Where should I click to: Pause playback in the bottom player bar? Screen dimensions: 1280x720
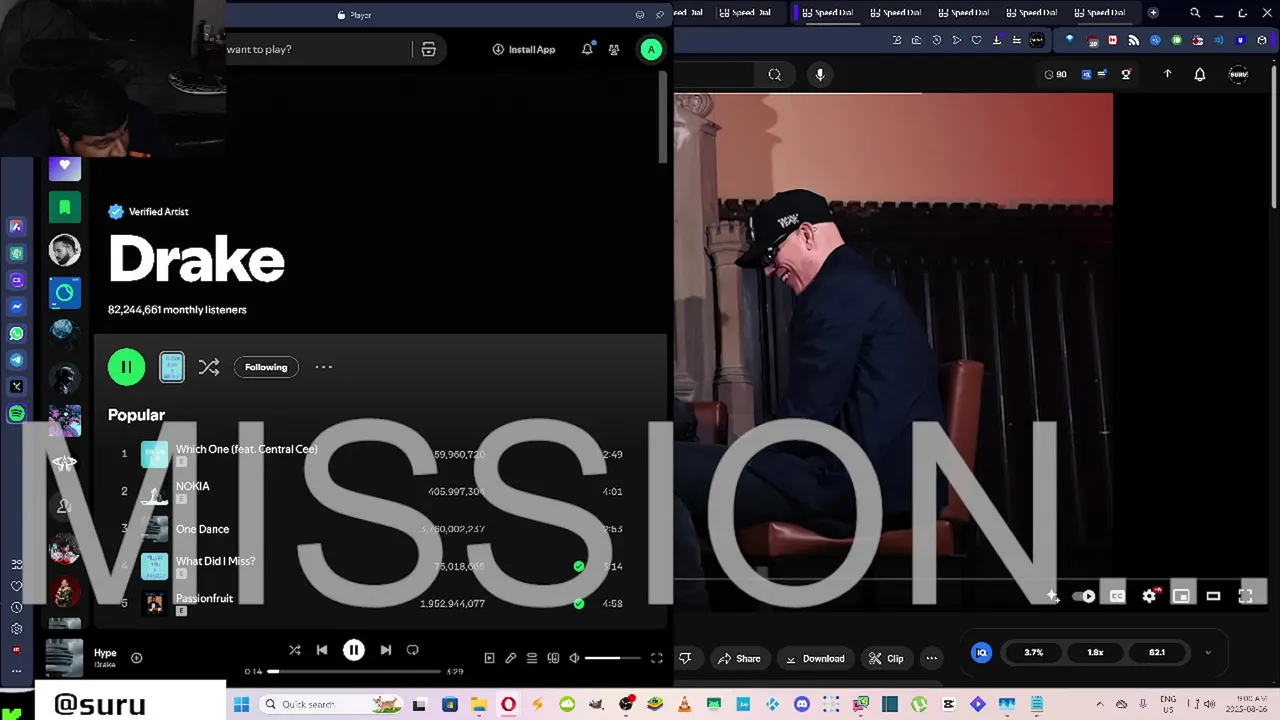tap(354, 650)
